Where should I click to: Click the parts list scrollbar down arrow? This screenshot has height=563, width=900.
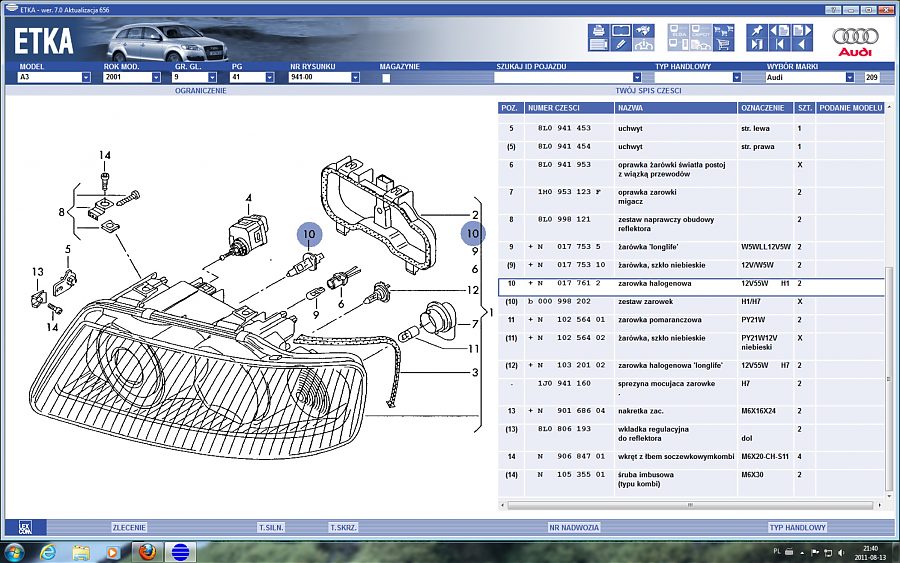(890, 496)
